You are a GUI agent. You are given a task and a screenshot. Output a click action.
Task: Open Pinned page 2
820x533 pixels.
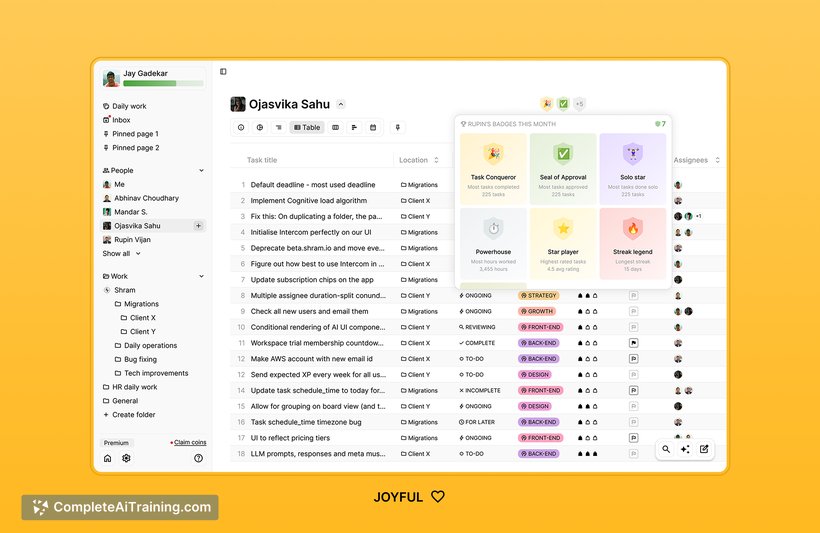[x=131, y=148]
